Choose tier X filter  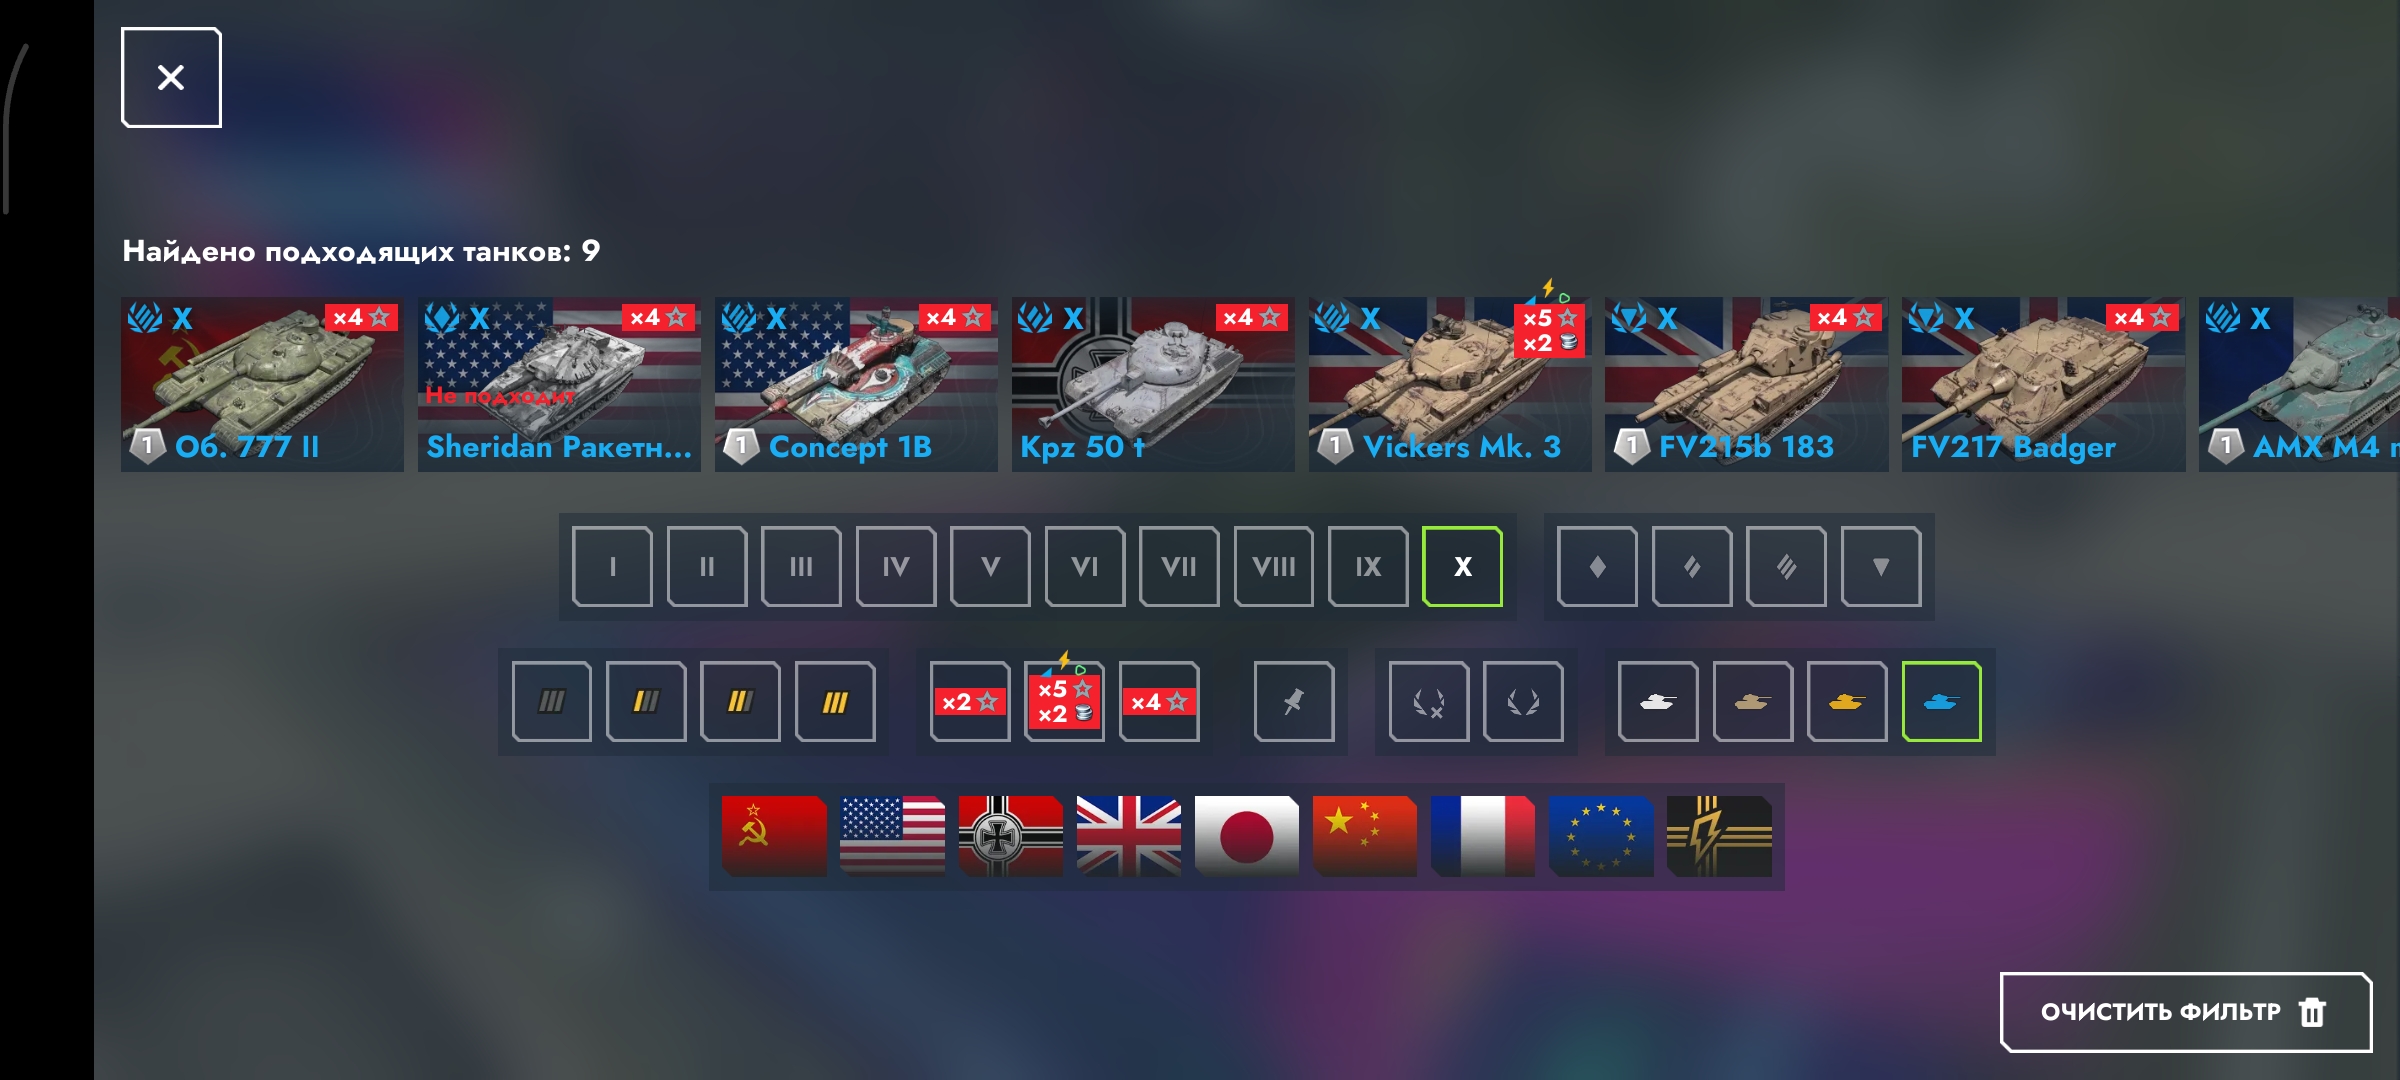[1462, 566]
